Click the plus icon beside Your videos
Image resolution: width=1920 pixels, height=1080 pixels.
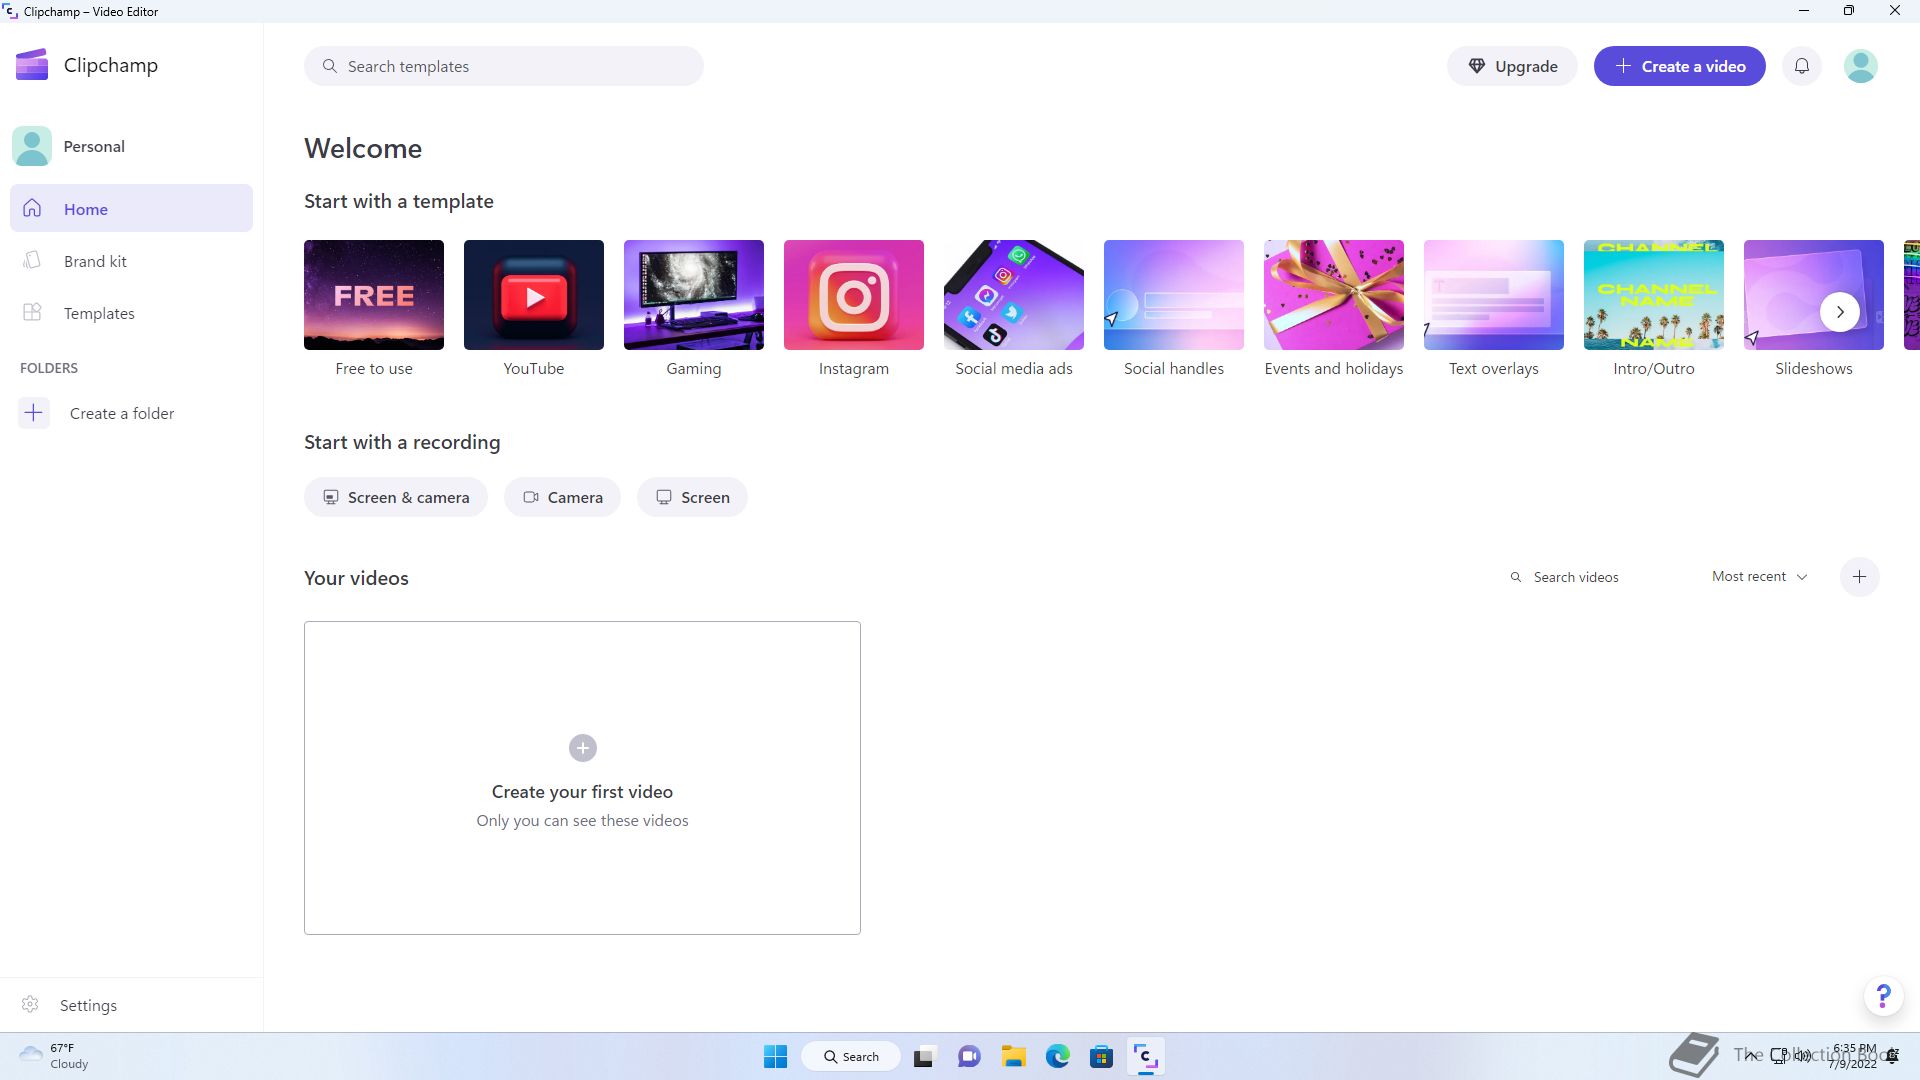coord(1859,577)
